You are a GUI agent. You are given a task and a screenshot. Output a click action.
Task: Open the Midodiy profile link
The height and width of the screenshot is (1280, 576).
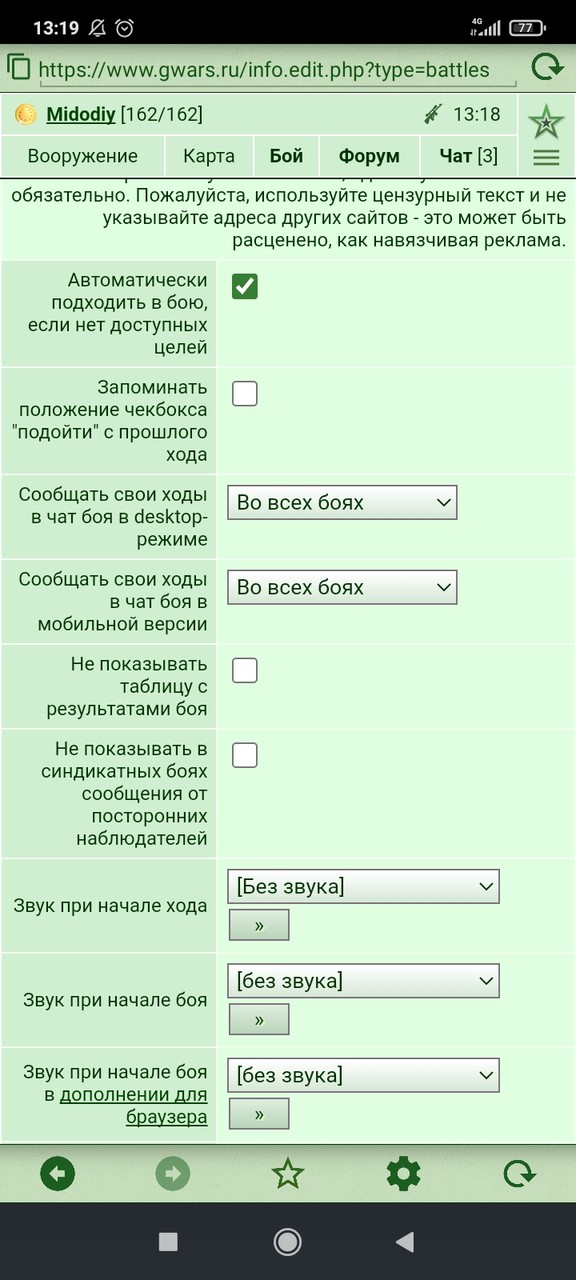81,115
